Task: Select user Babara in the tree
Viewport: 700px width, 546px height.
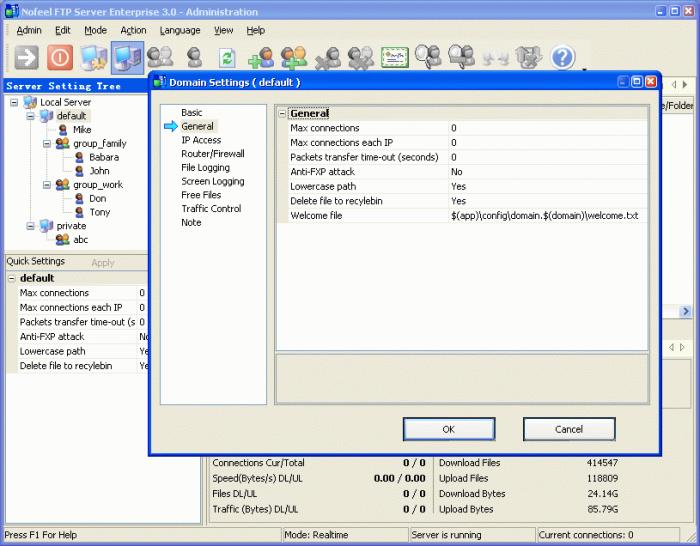Action: (104, 157)
